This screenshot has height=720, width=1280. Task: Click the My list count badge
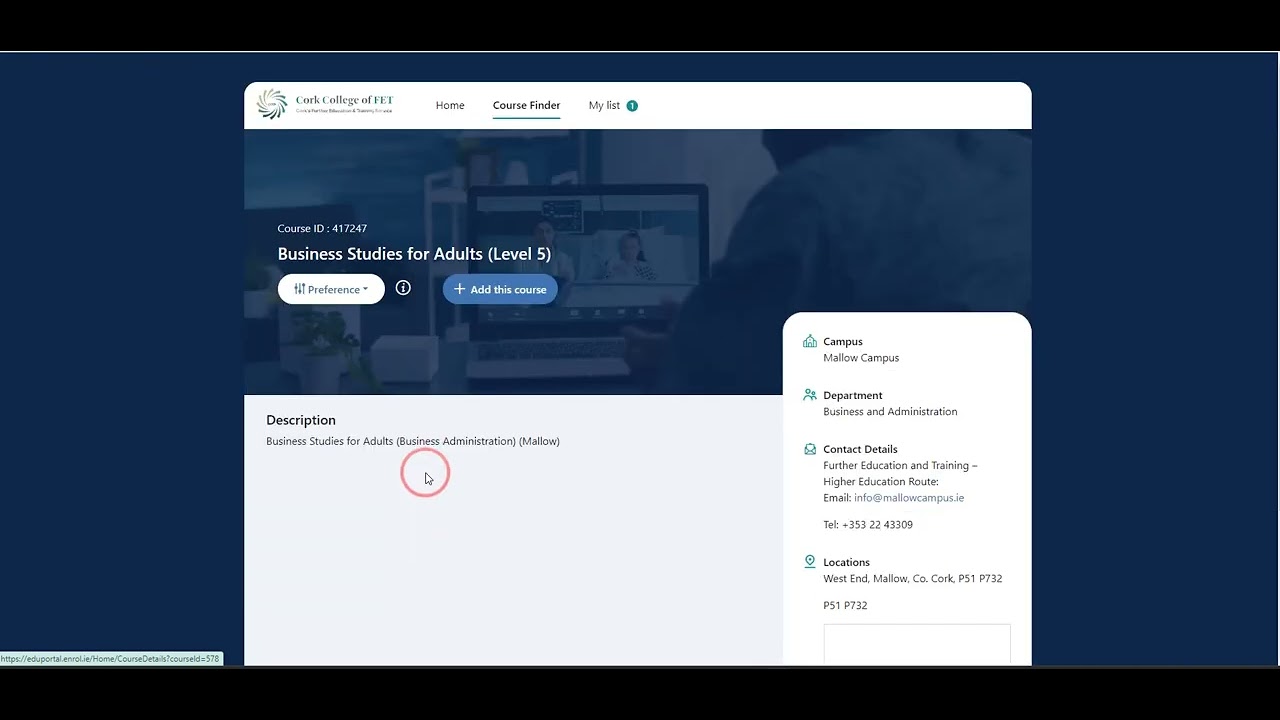click(632, 105)
